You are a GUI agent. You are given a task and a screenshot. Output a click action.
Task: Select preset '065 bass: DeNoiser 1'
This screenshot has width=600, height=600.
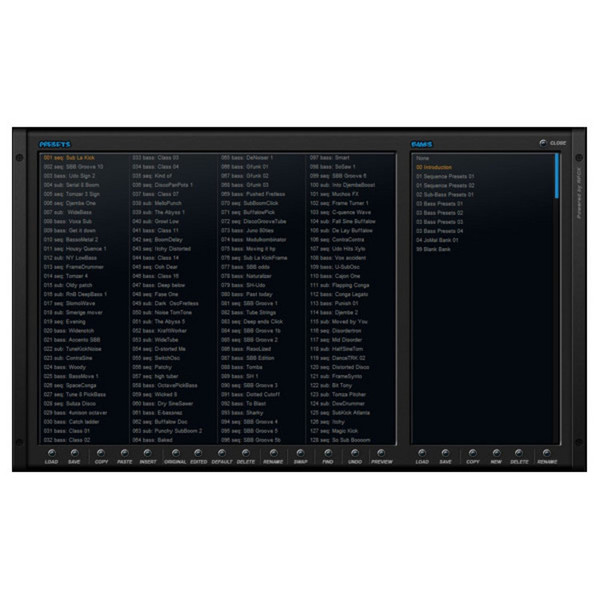[247, 158]
